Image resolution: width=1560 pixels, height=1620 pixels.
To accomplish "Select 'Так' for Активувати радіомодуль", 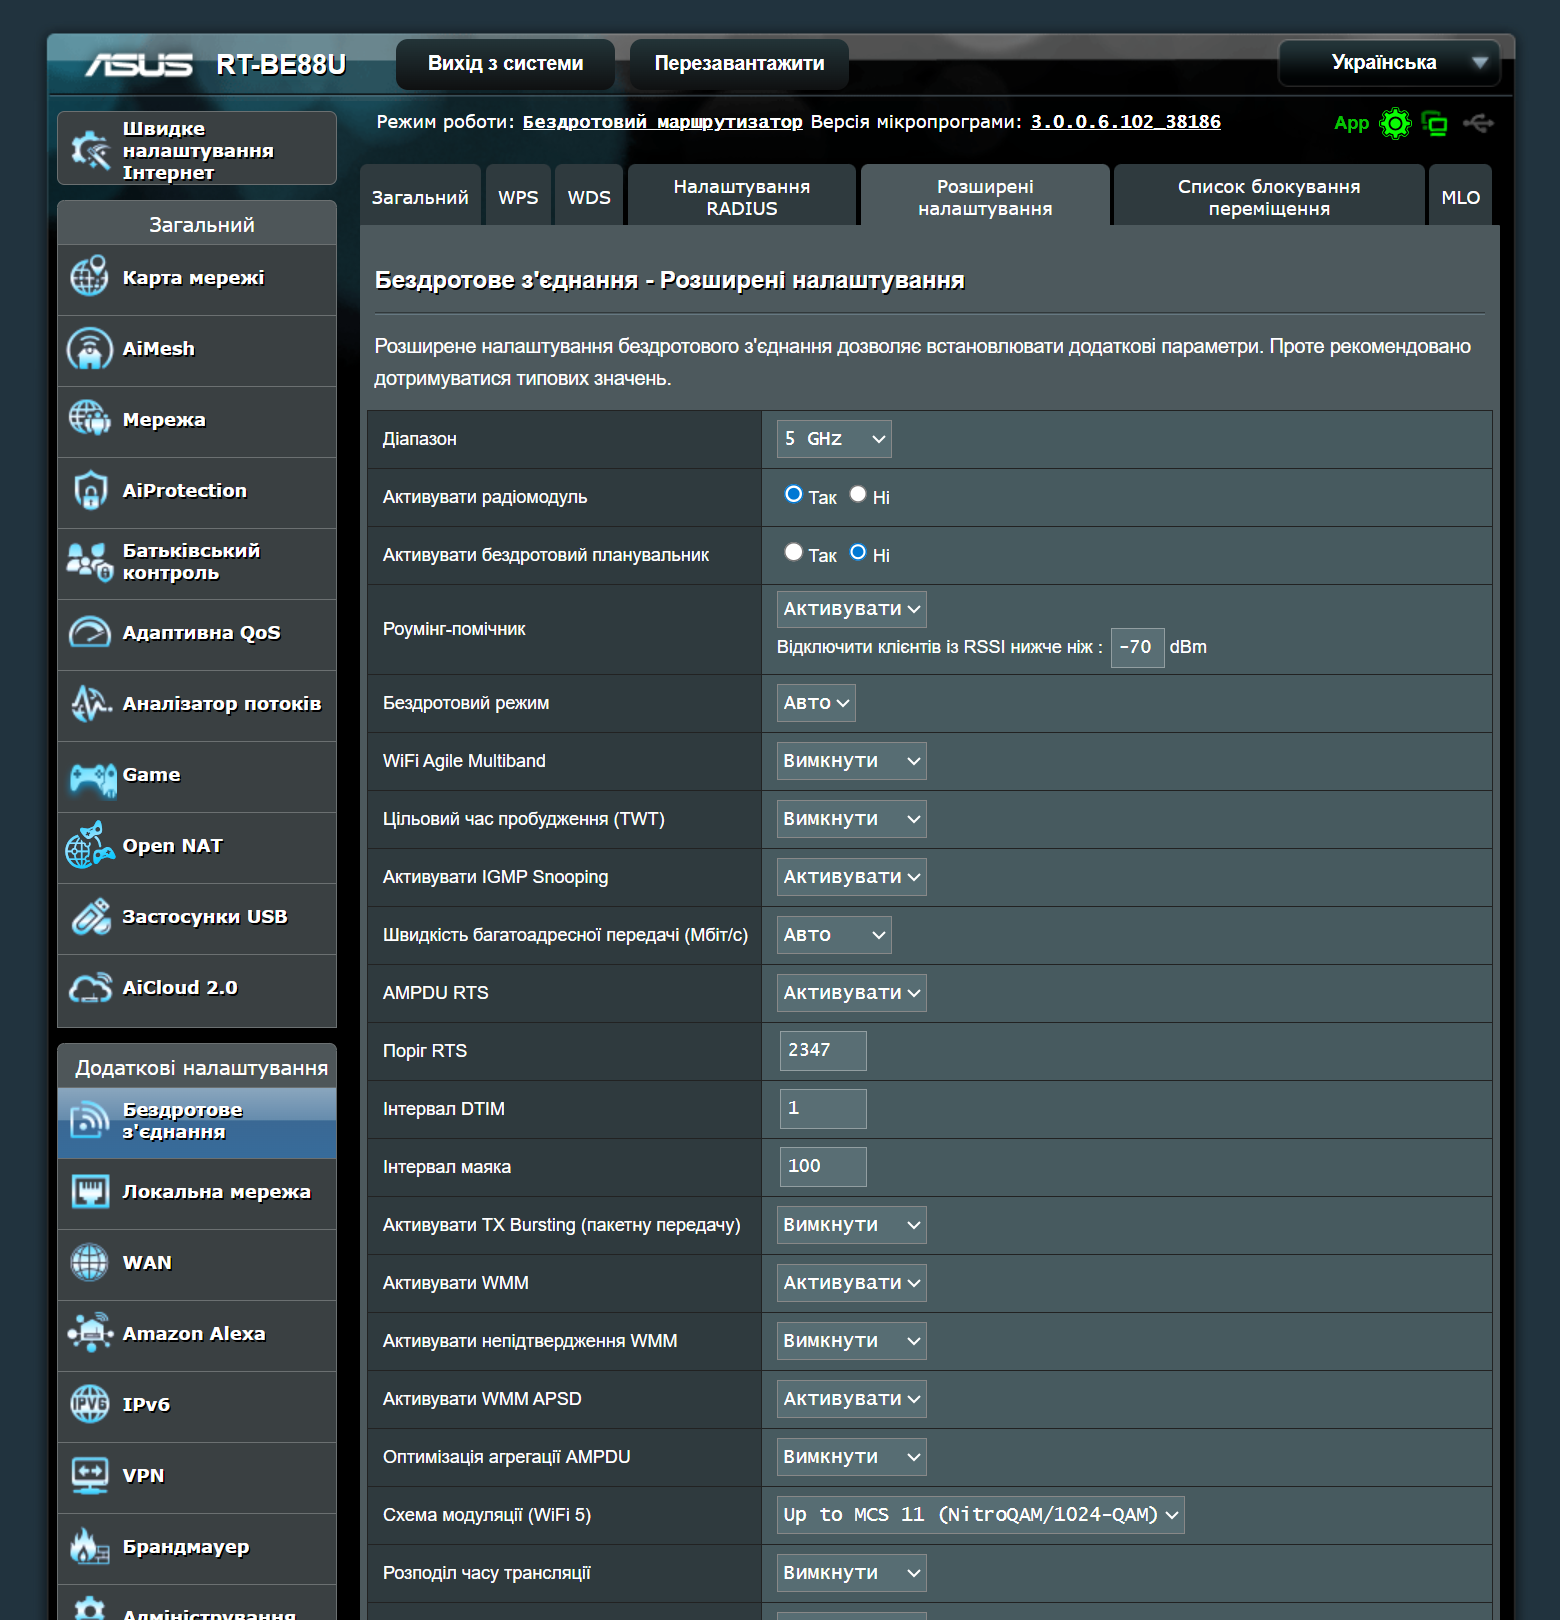I will [x=794, y=494].
